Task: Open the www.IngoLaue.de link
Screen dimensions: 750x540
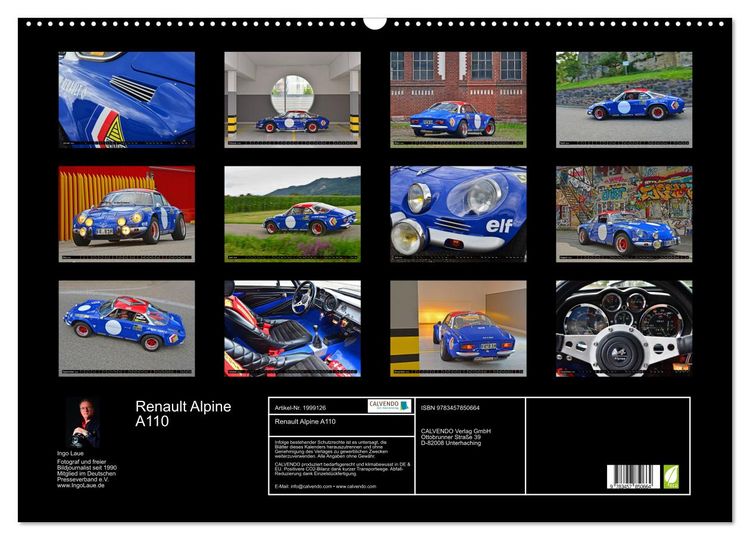Action: click(x=80, y=485)
